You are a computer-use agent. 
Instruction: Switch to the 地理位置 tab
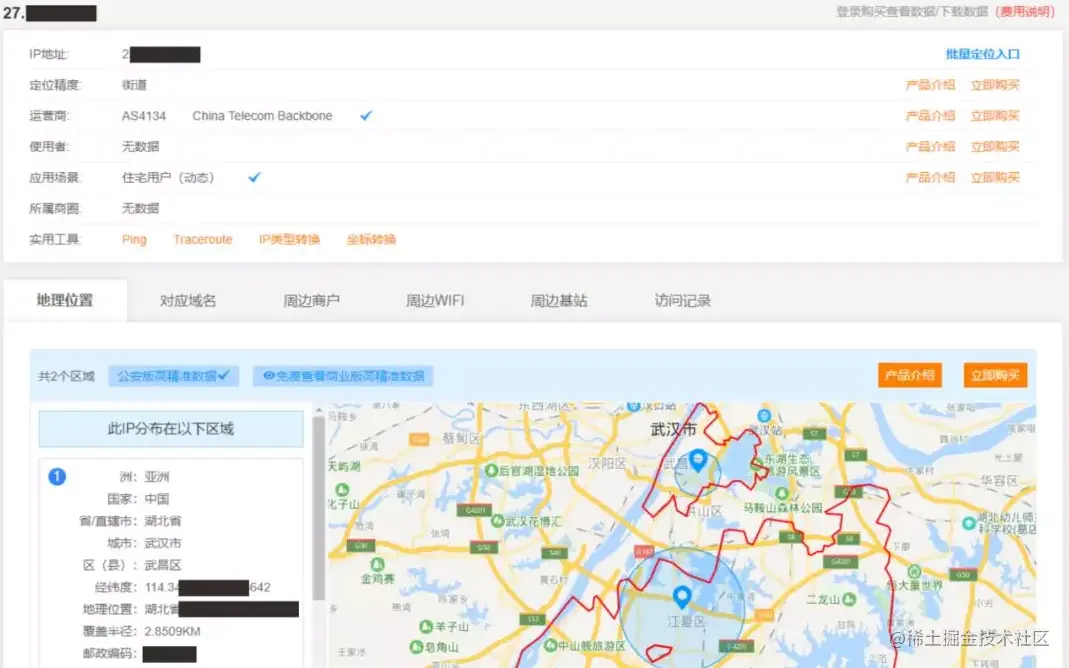[65, 300]
